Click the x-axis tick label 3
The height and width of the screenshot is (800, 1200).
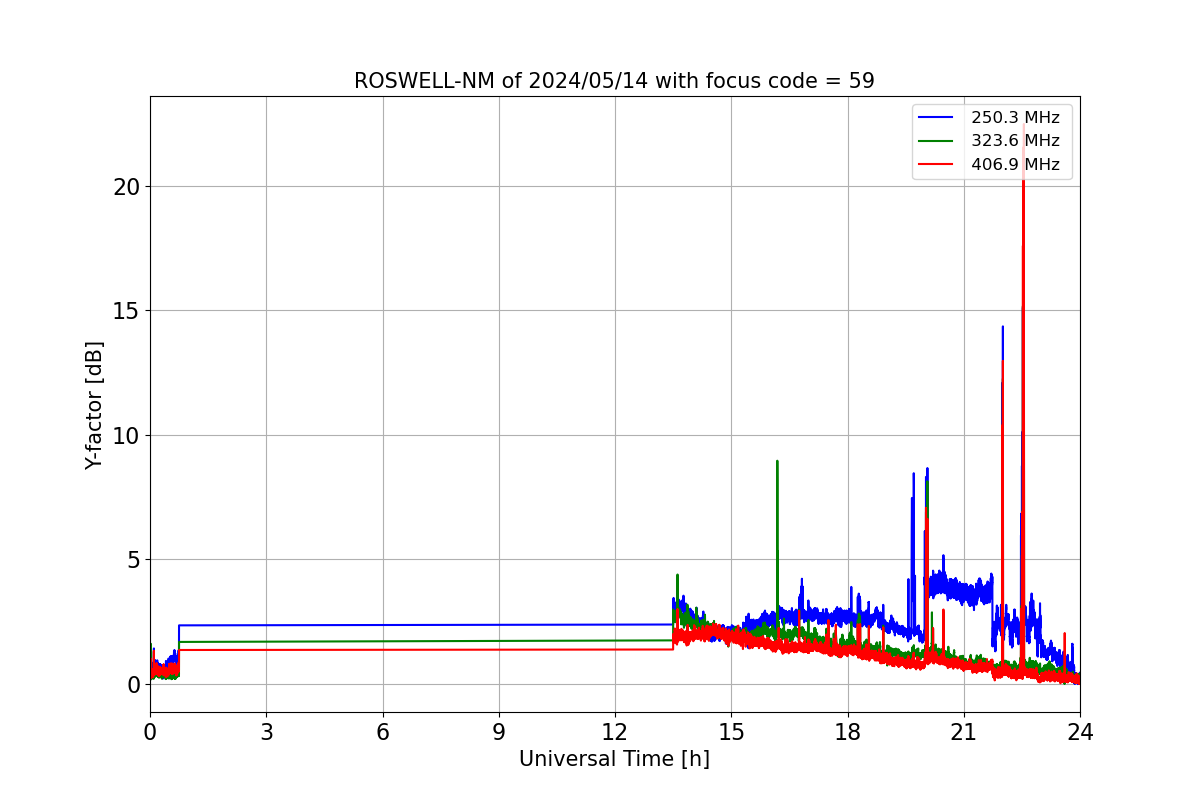[x=266, y=731]
